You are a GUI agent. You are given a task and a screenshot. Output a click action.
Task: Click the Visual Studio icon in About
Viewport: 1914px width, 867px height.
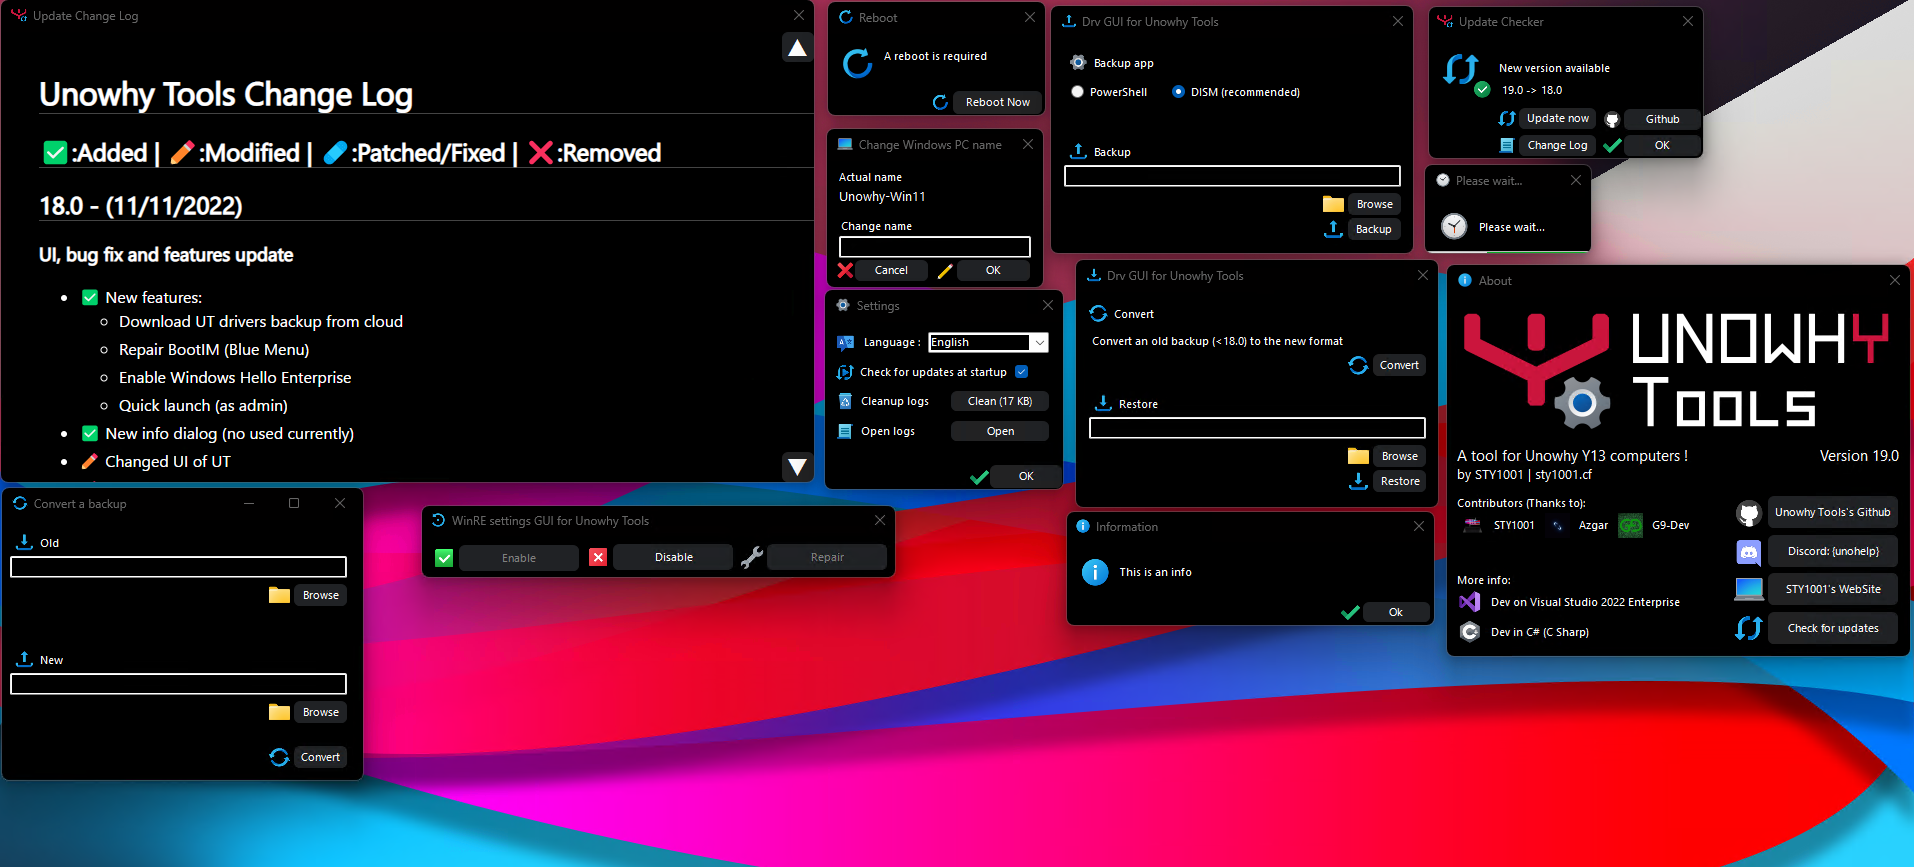(x=1469, y=602)
